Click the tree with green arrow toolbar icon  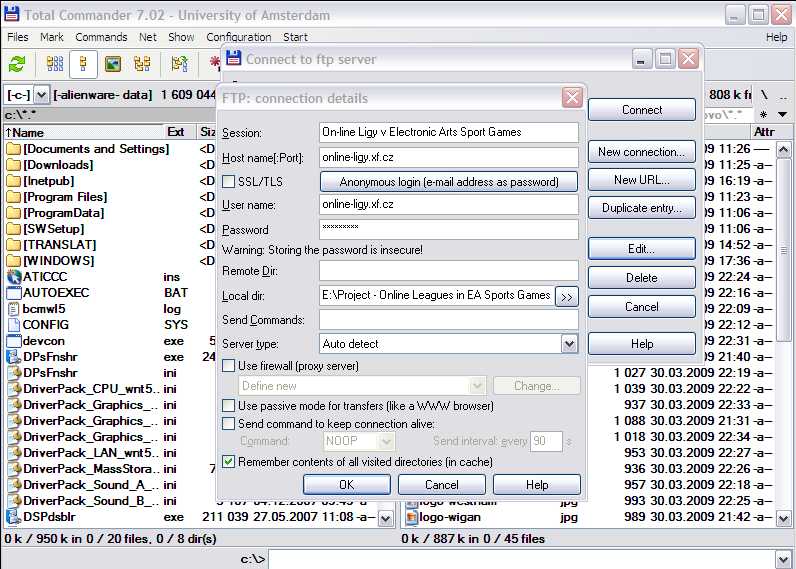[179, 64]
